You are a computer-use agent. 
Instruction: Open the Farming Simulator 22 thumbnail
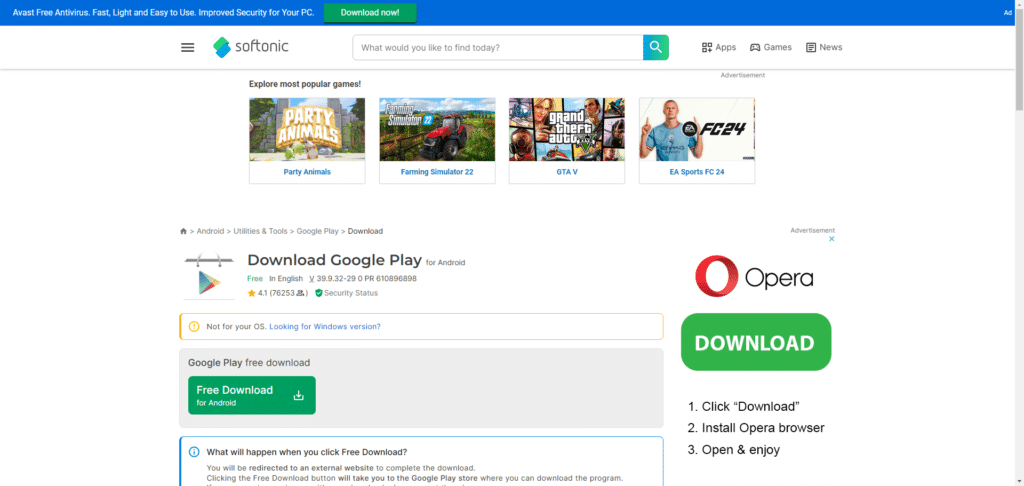(437, 129)
